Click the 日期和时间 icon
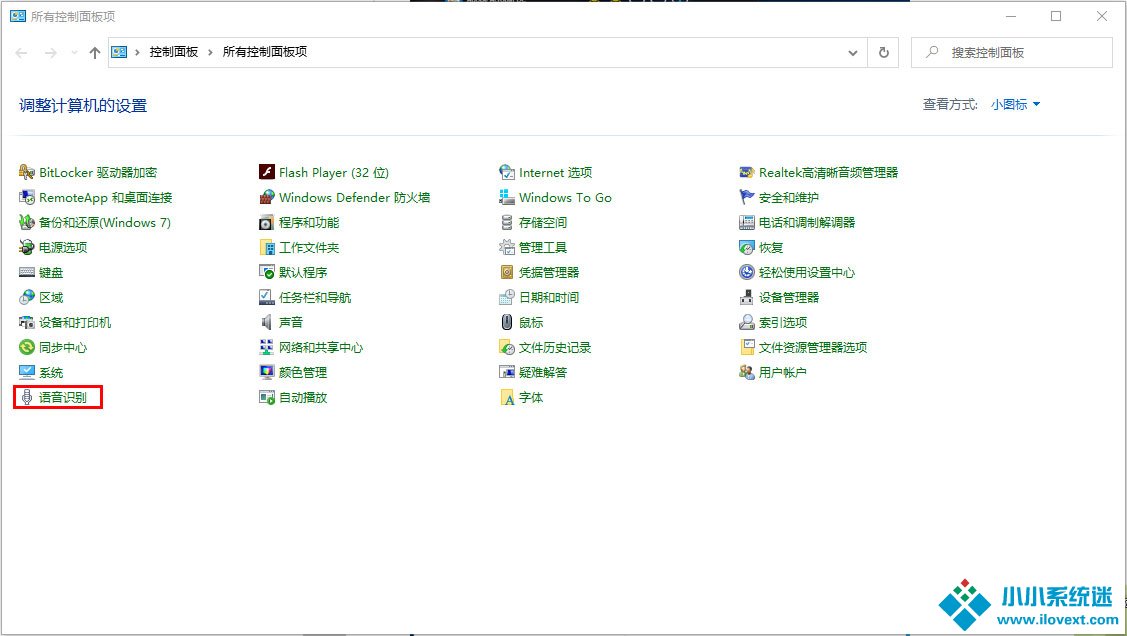 [x=507, y=298]
